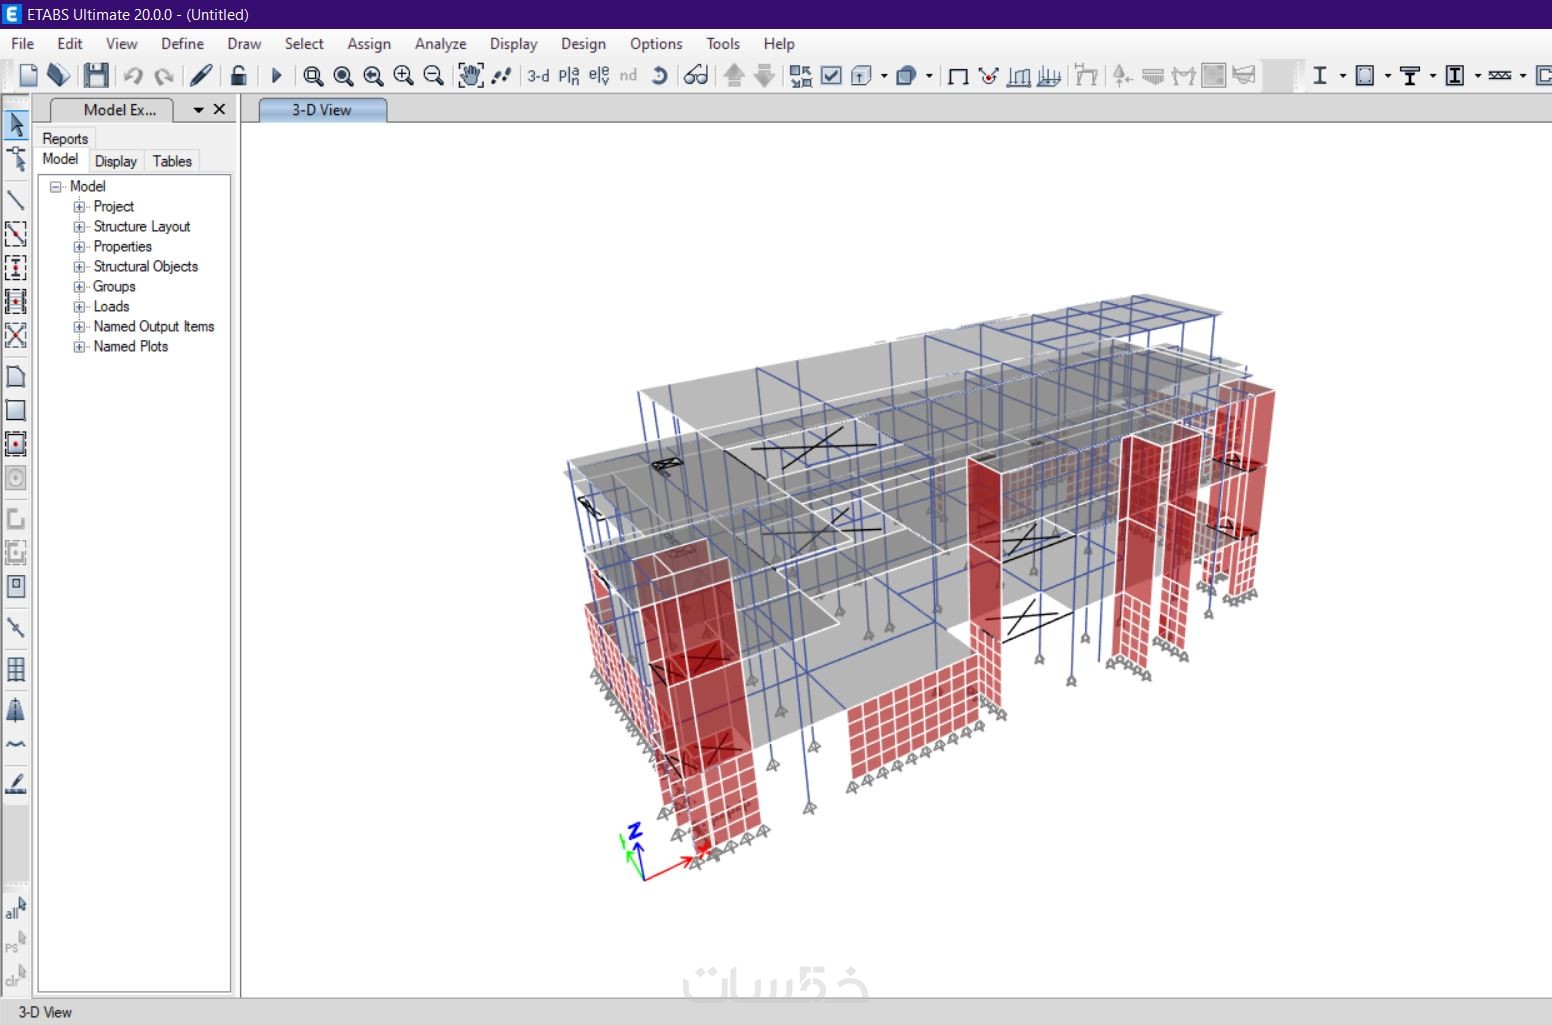Open the composite column design dropdown arrow

1477,76
